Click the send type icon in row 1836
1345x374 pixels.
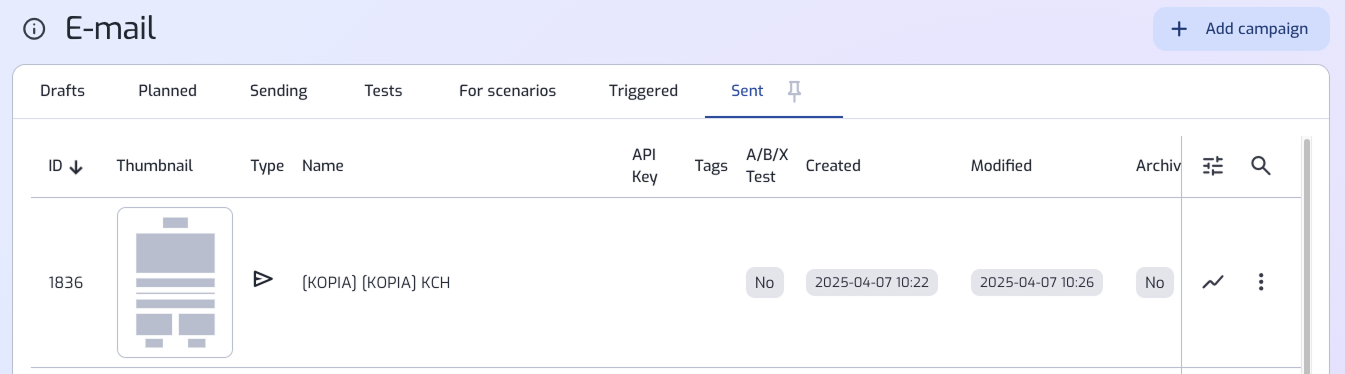click(x=263, y=279)
